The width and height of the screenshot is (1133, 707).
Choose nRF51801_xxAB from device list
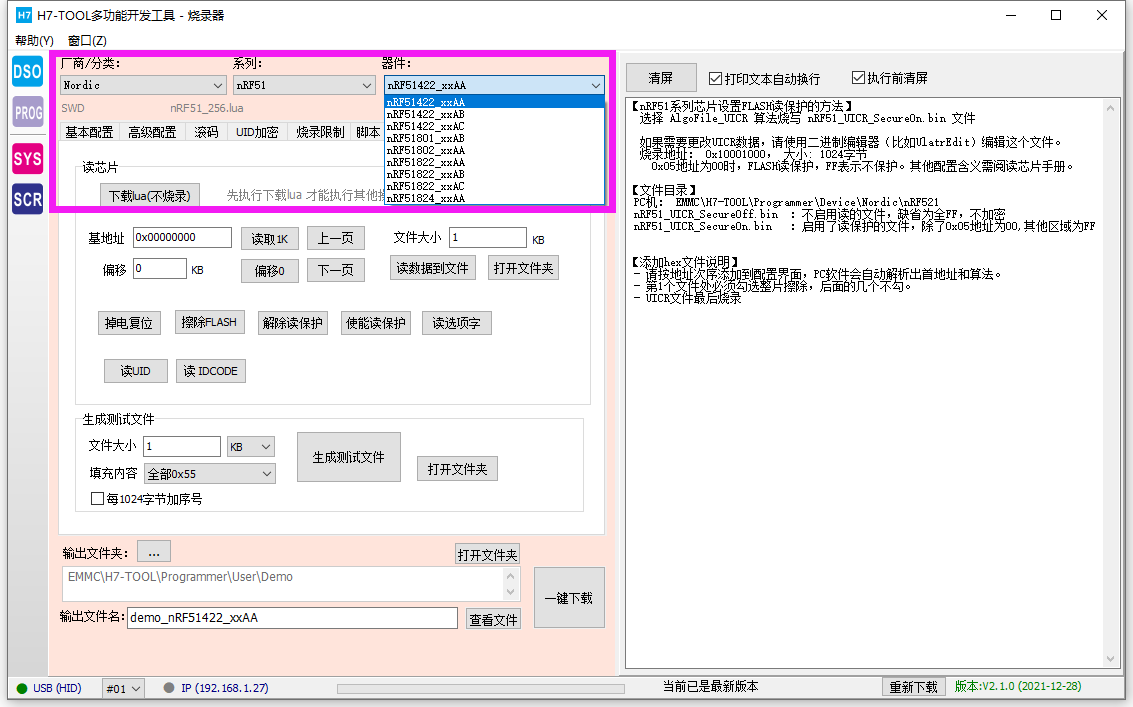click(x=494, y=138)
